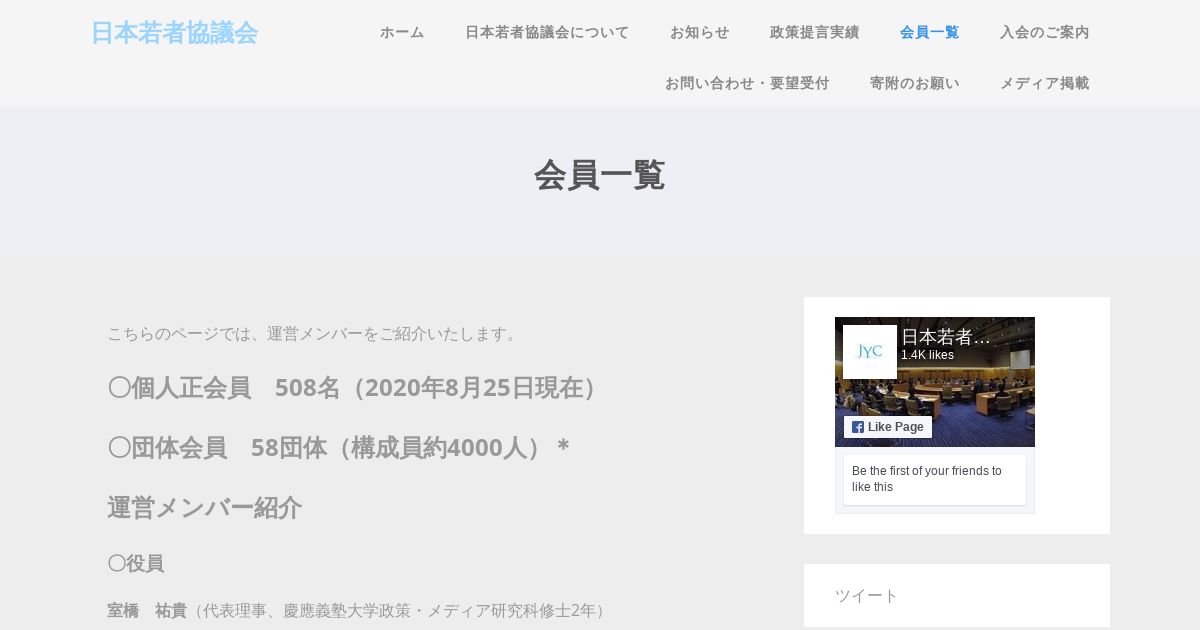The image size is (1200, 630).
Task: Click the 〇役員 subheading
Action: (x=136, y=563)
